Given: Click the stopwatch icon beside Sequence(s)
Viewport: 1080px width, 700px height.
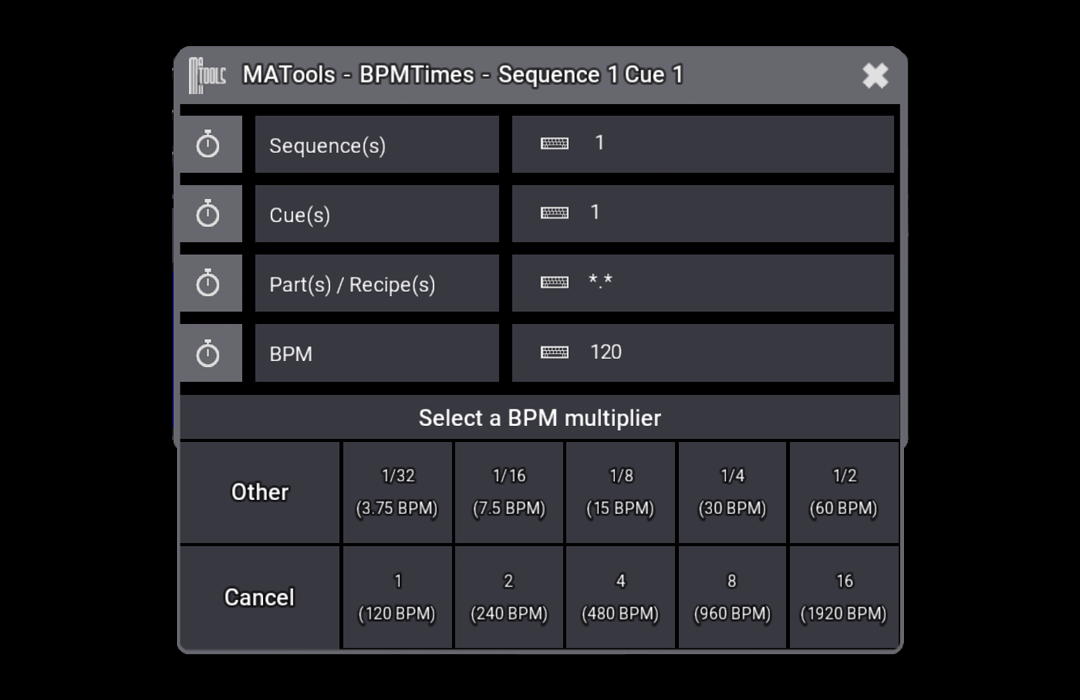Looking at the screenshot, I should [208, 145].
